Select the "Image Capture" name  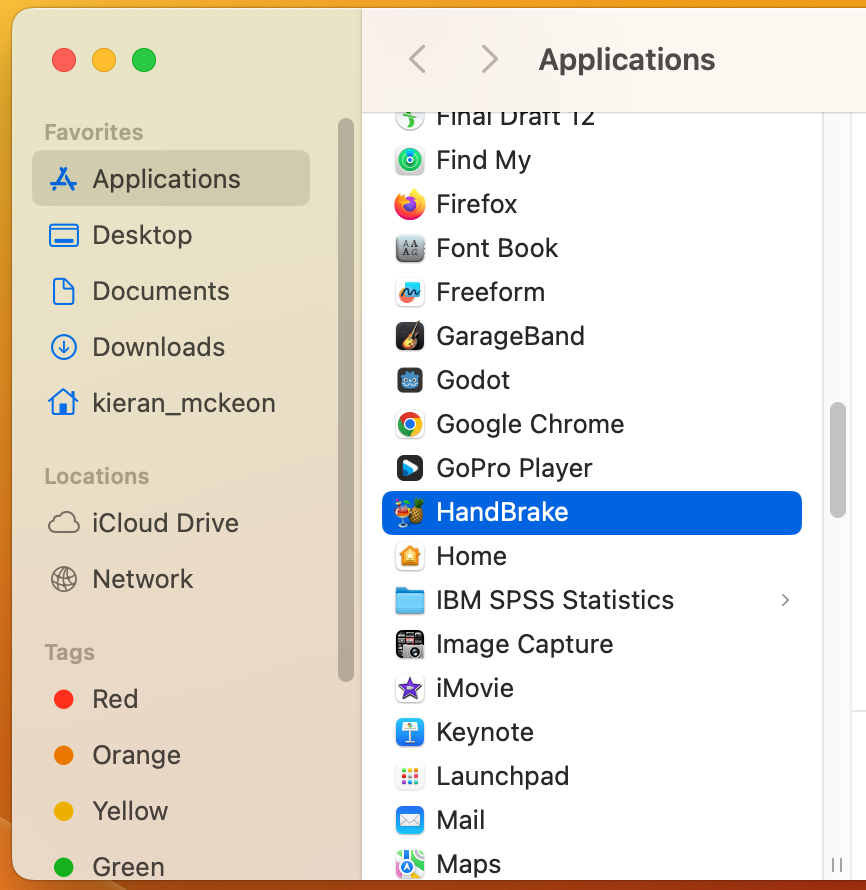[525, 644]
